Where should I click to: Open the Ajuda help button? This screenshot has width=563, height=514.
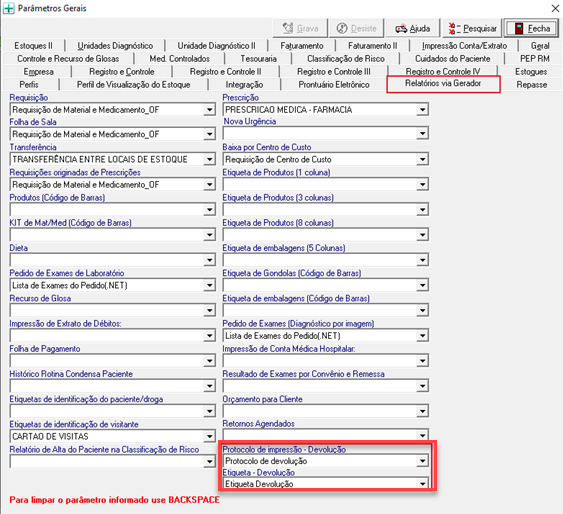click(413, 28)
